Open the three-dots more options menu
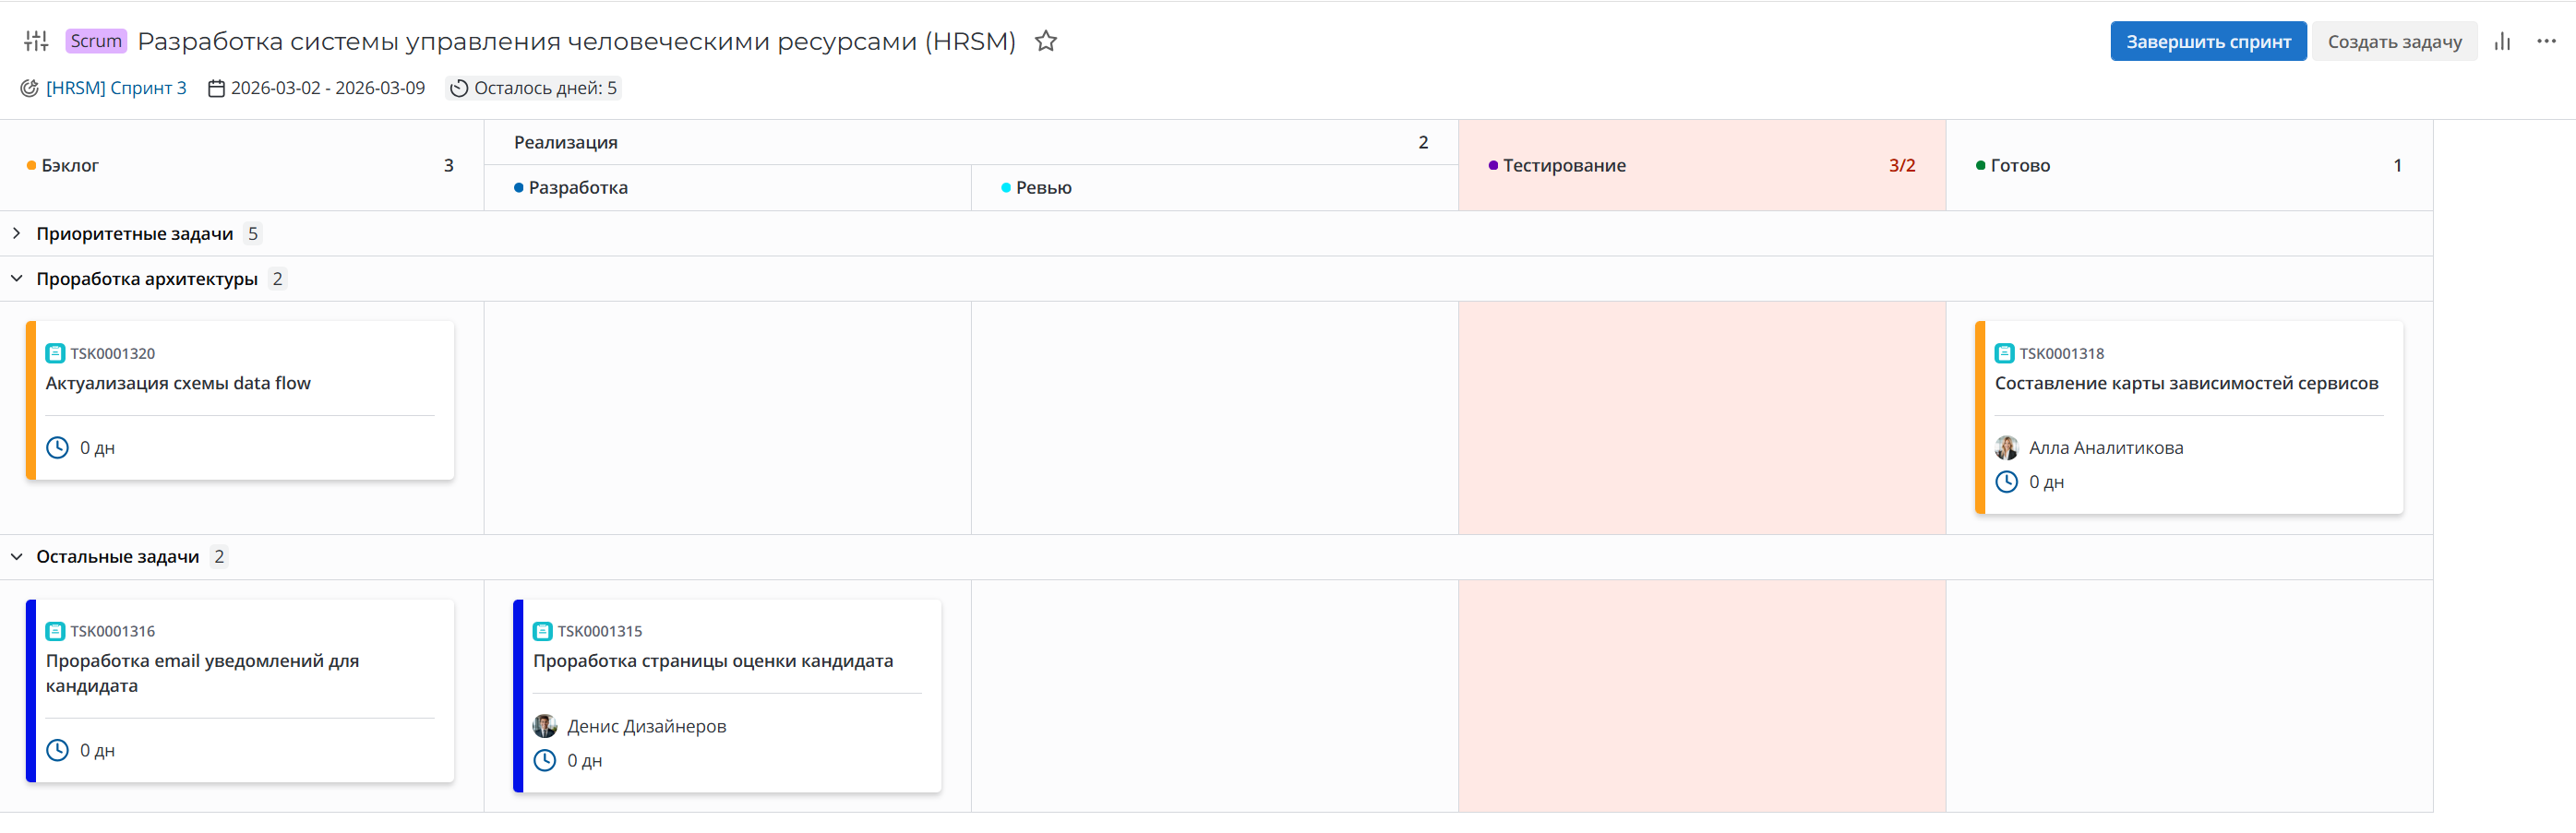Screen dimensions: 2576x833 pos(2546,41)
